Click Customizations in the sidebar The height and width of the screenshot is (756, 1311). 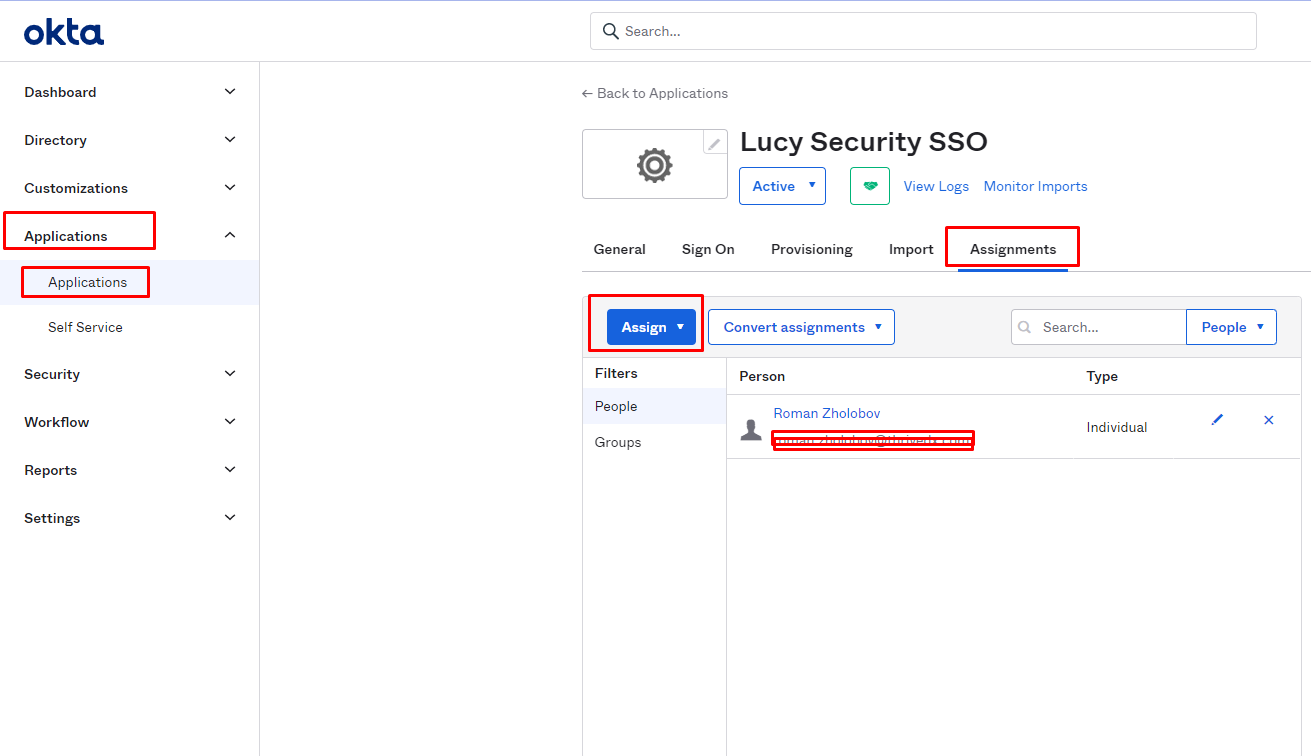pyautogui.click(x=76, y=188)
